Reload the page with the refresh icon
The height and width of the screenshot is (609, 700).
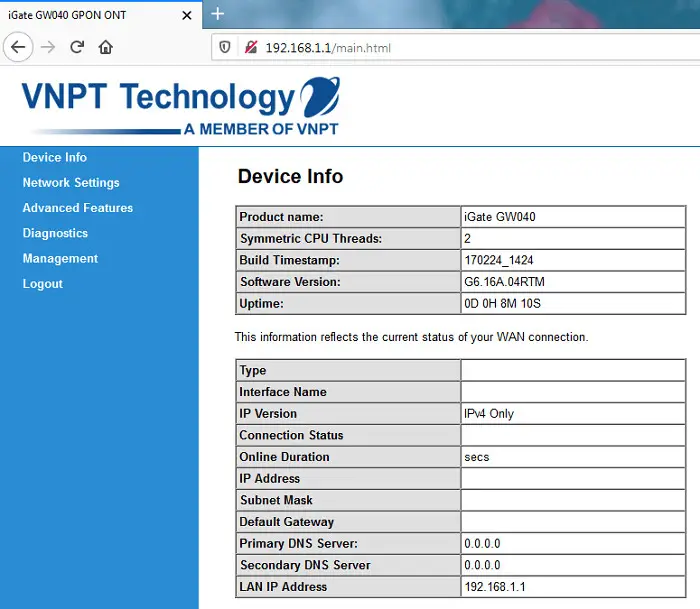(x=77, y=47)
